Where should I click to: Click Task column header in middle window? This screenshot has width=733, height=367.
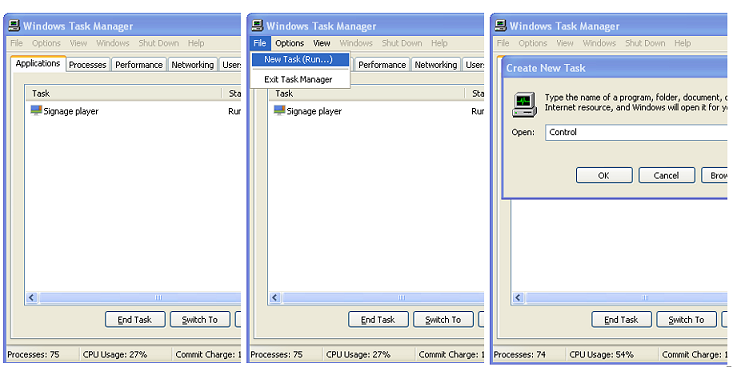(366, 94)
